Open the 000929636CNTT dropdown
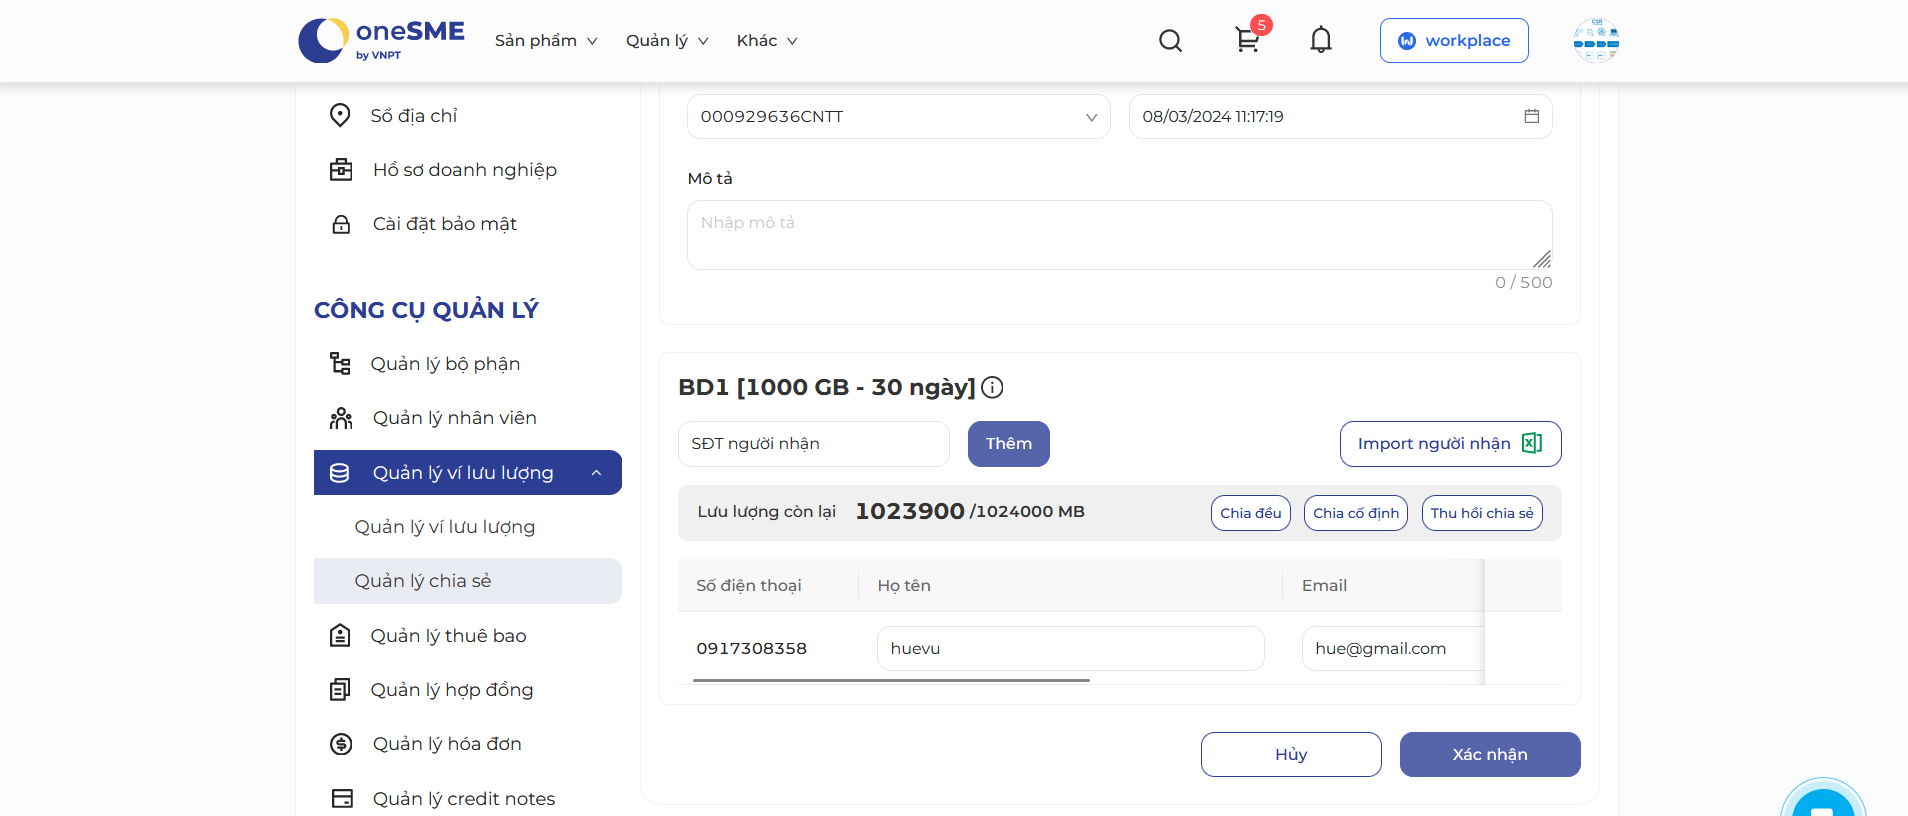Viewport: 1908px width, 816px height. 898,116
